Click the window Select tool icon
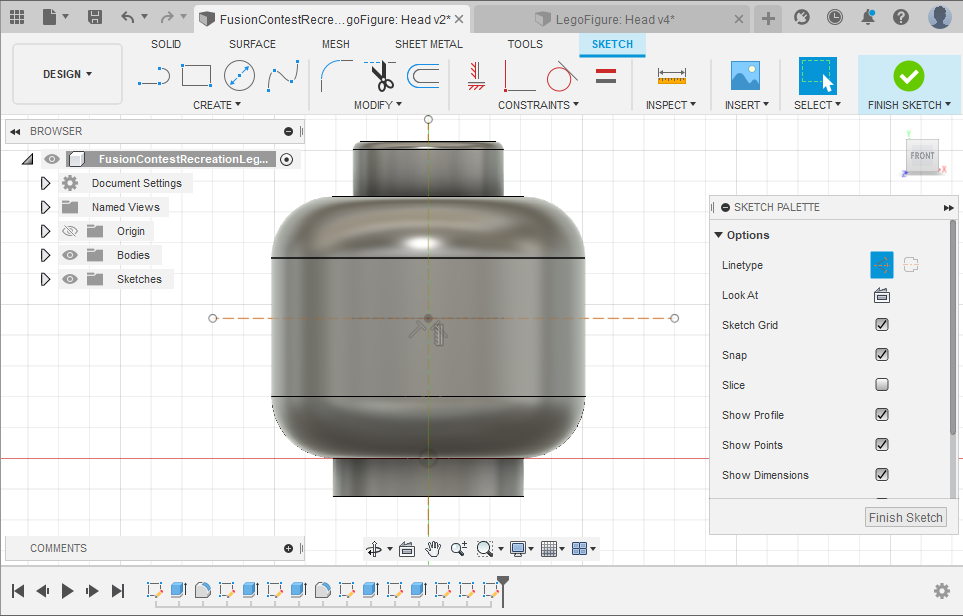 tap(817, 76)
